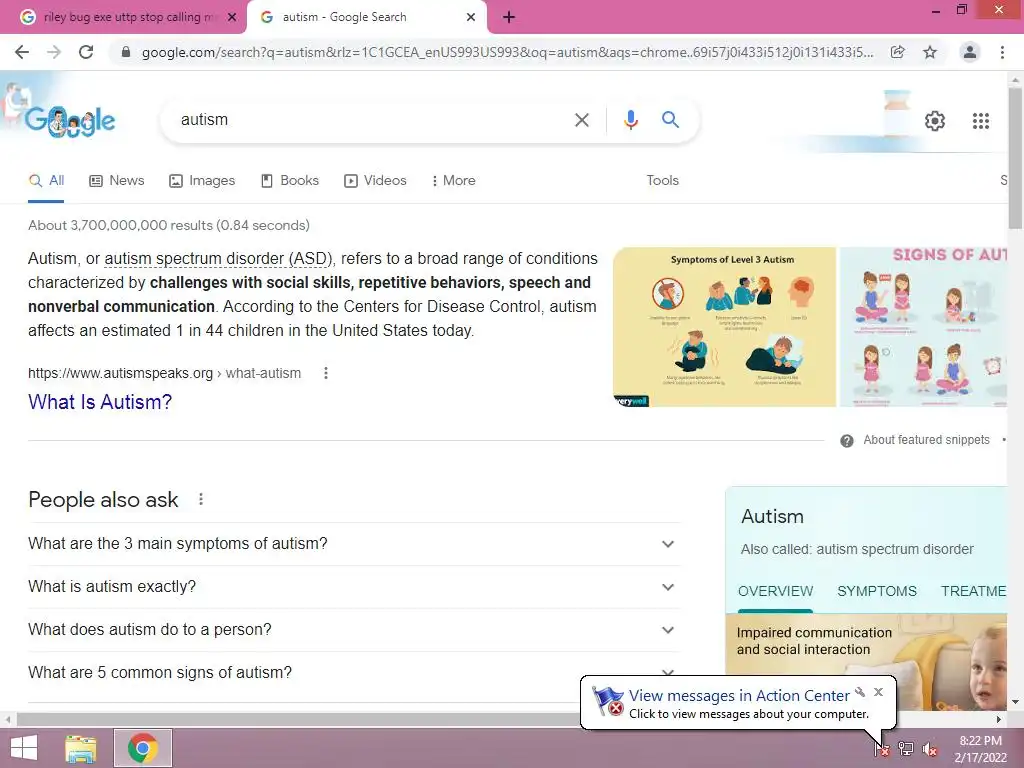Expand 'What are the 3 main symptoms' question
The image size is (1024, 768).
tap(354, 543)
